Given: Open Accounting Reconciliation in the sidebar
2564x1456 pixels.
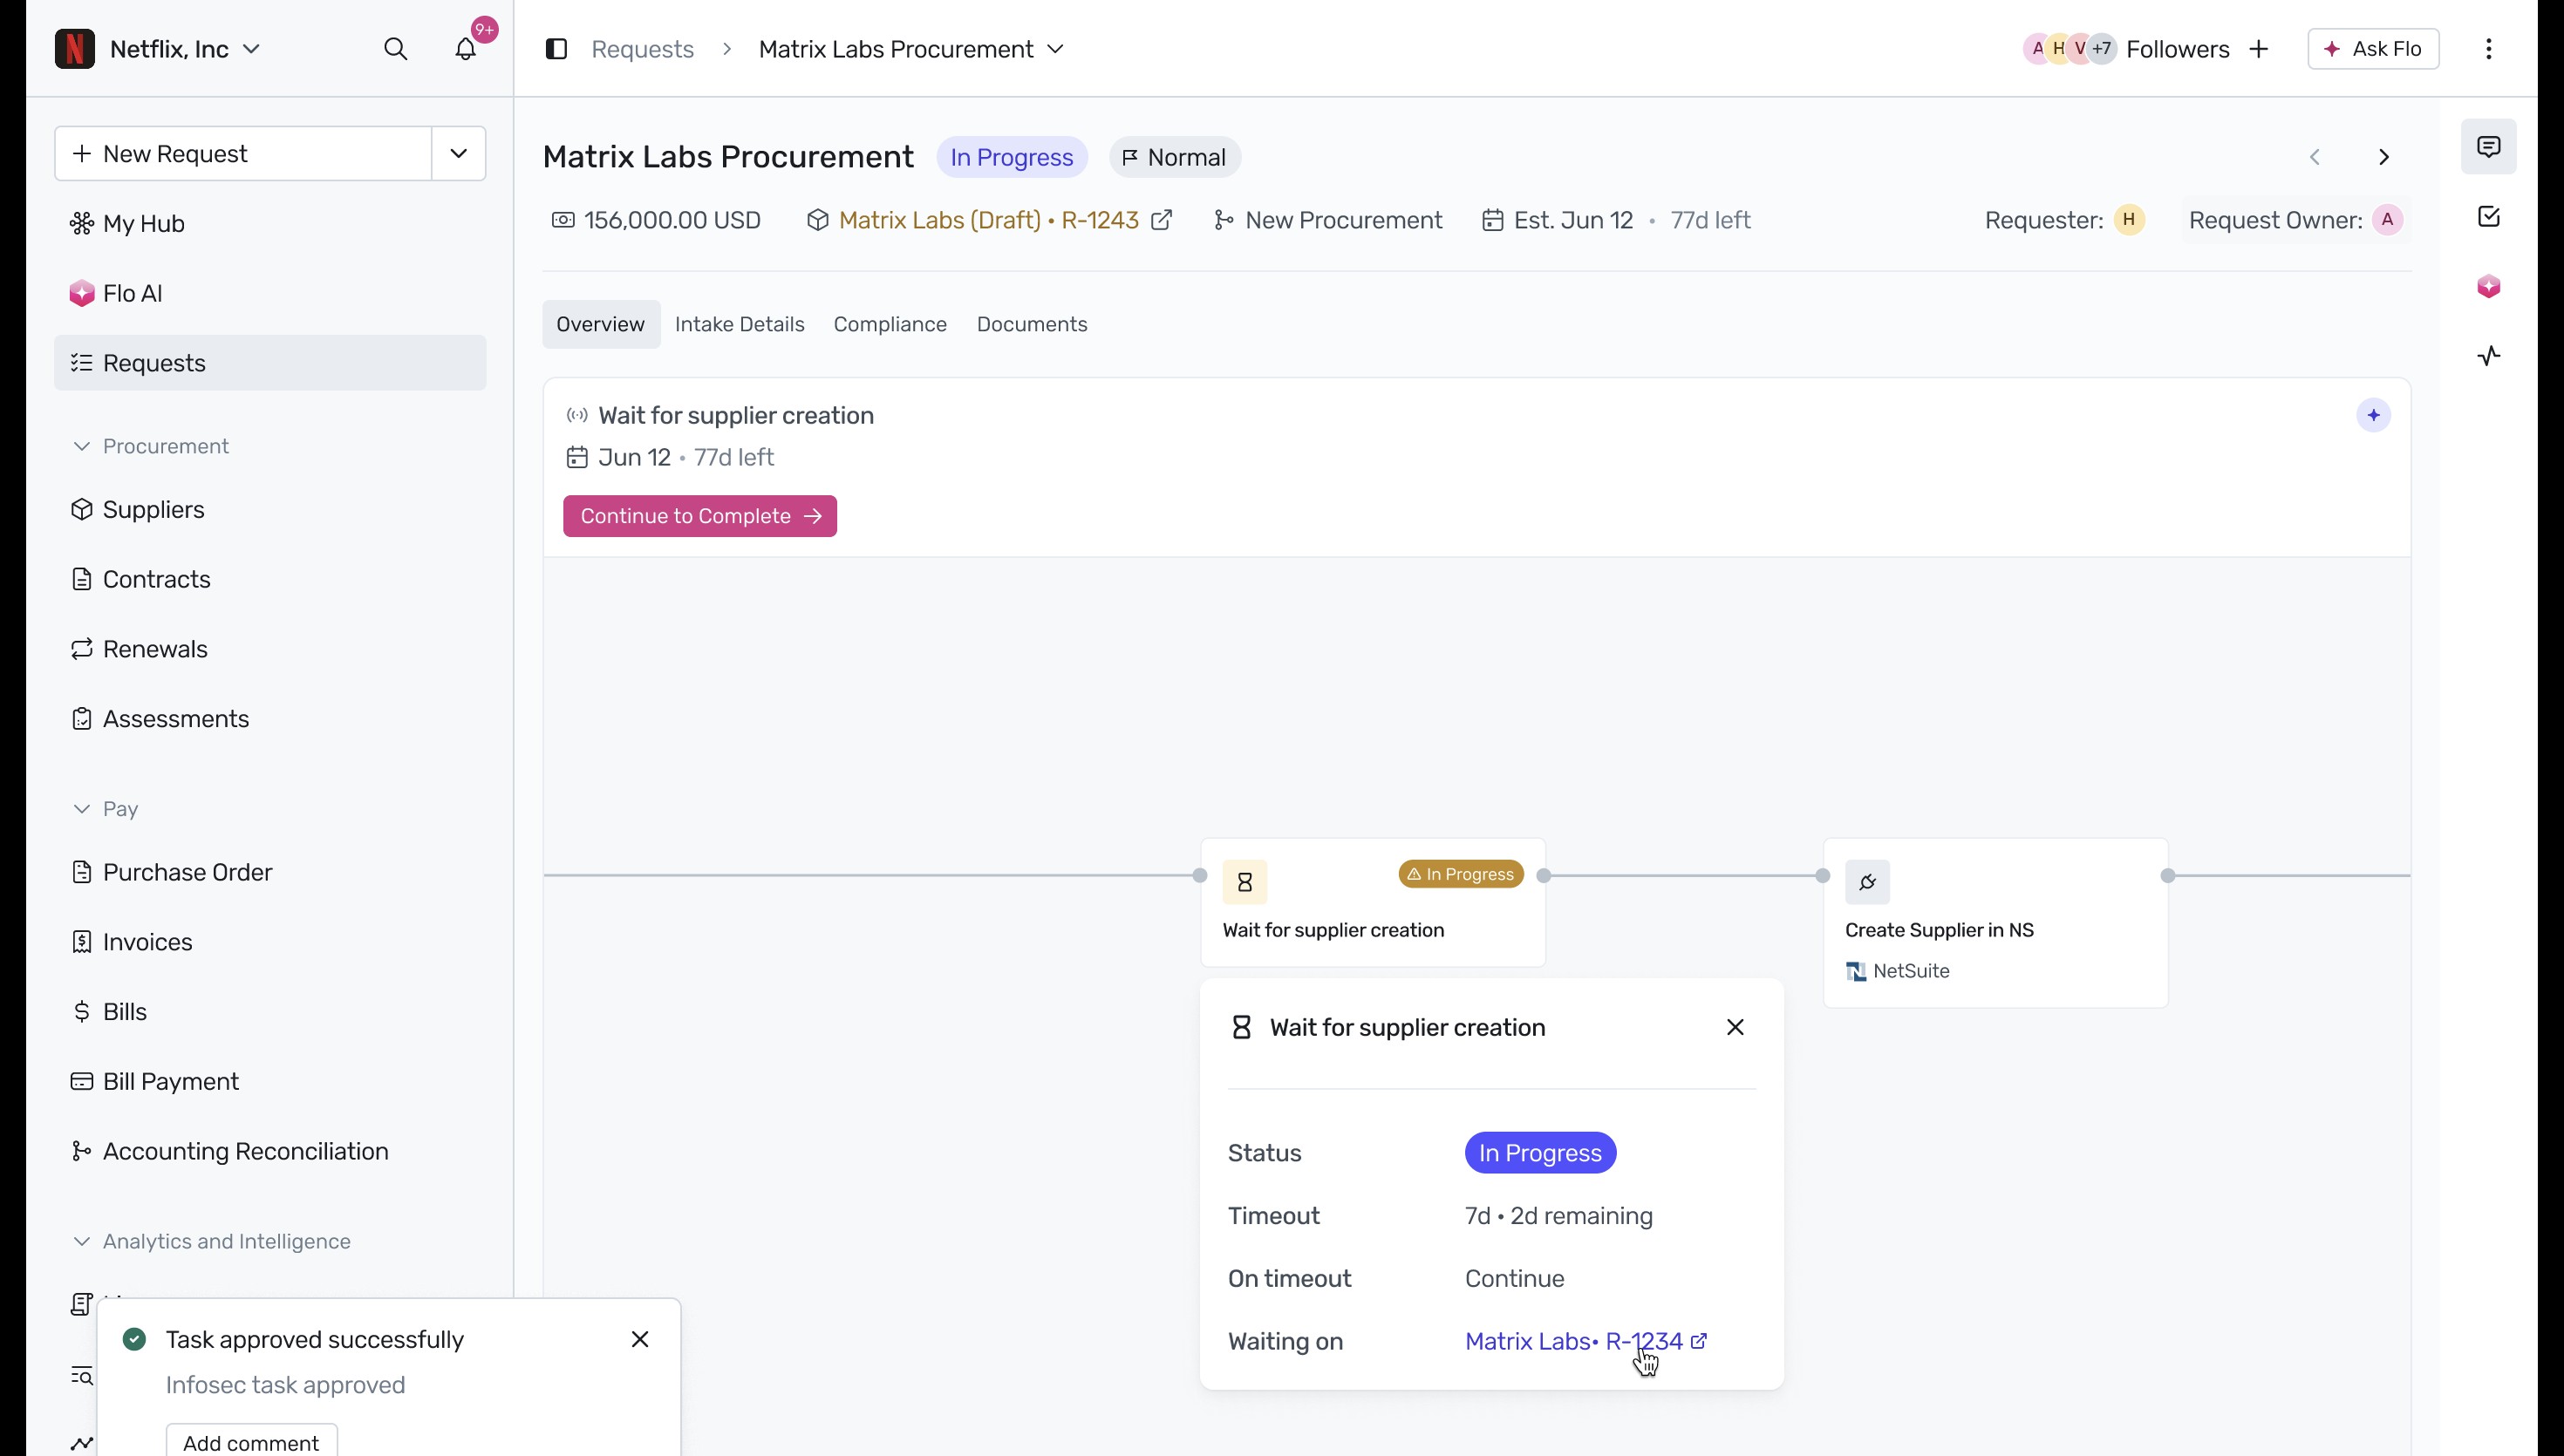Looking at the screenshot, I should (270, 1152).
